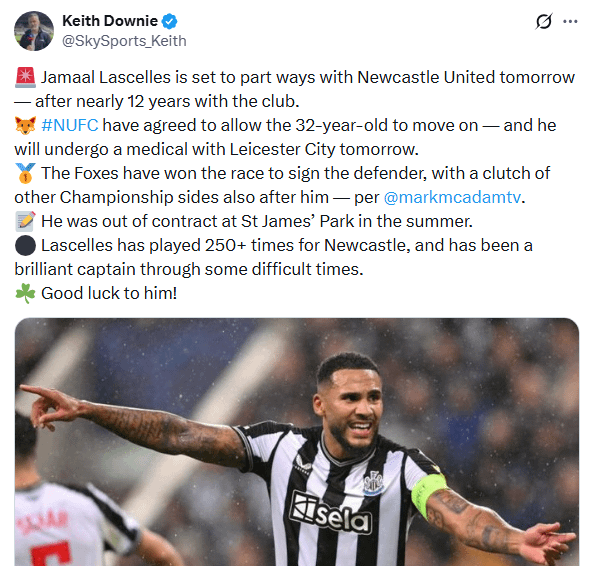Click the shamrock emoji
The image size is (596, 566).
click(x=25, y=293)
